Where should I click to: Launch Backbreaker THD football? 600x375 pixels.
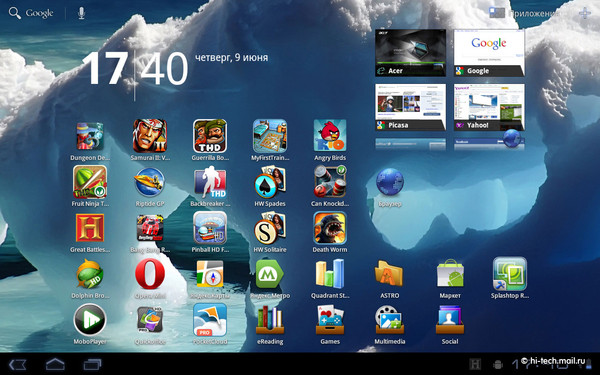tap(210, 182)
